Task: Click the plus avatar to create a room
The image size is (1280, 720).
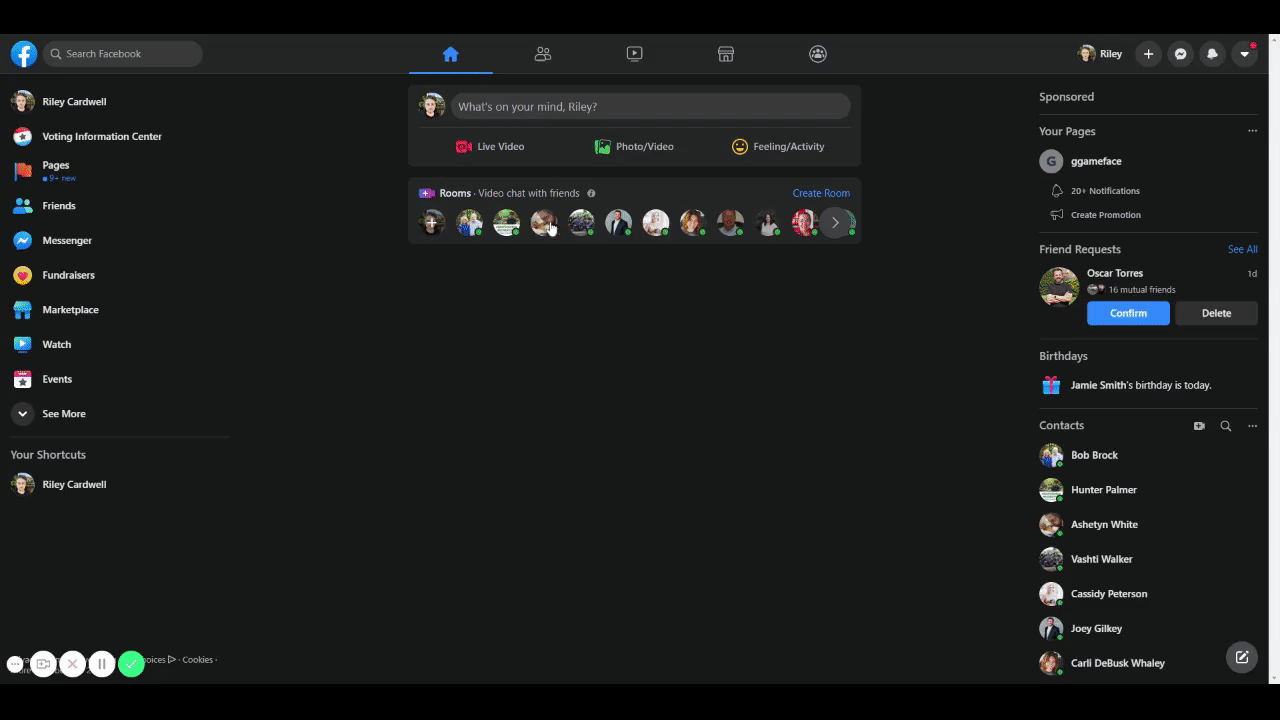Action: pyautogui.click(x=432, y=222)
